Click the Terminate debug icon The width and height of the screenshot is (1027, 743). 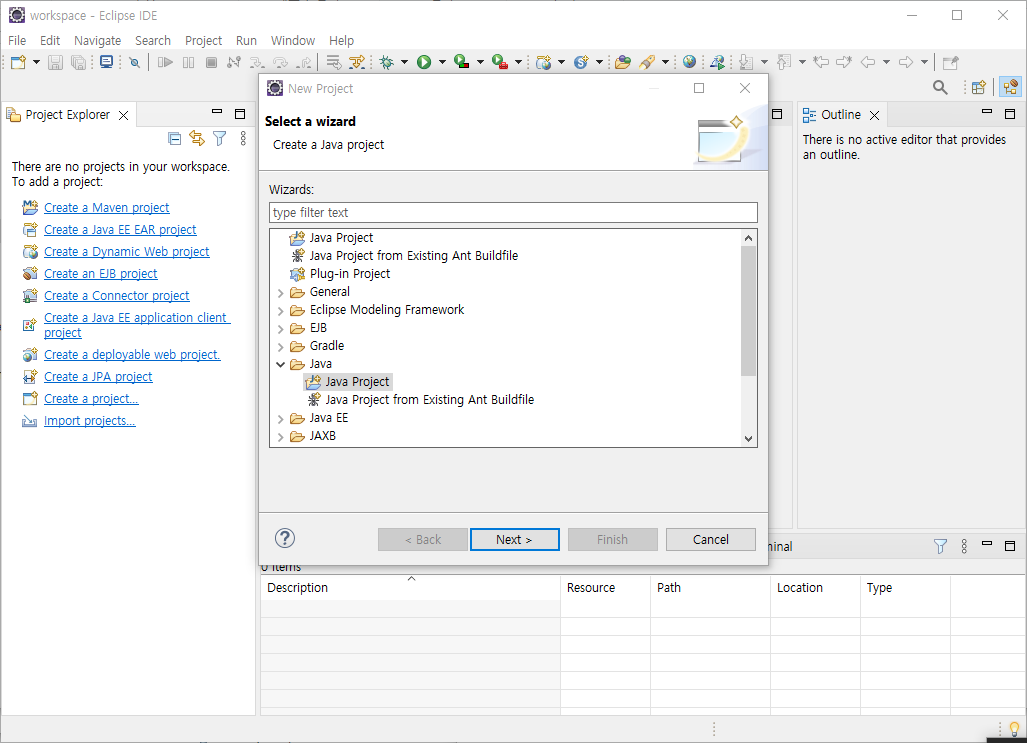coord(211,62)
